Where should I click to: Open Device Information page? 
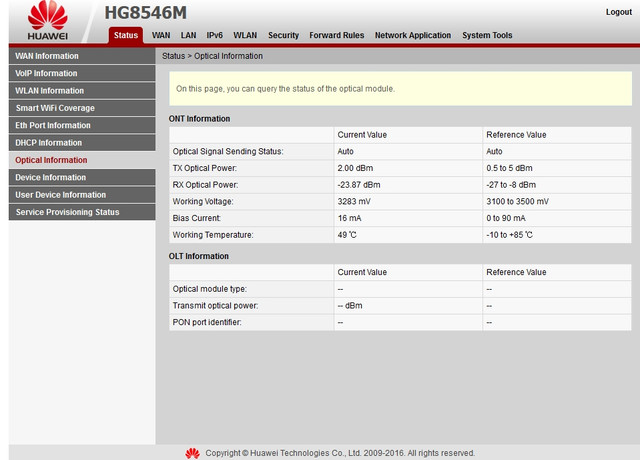pos(82,178)
